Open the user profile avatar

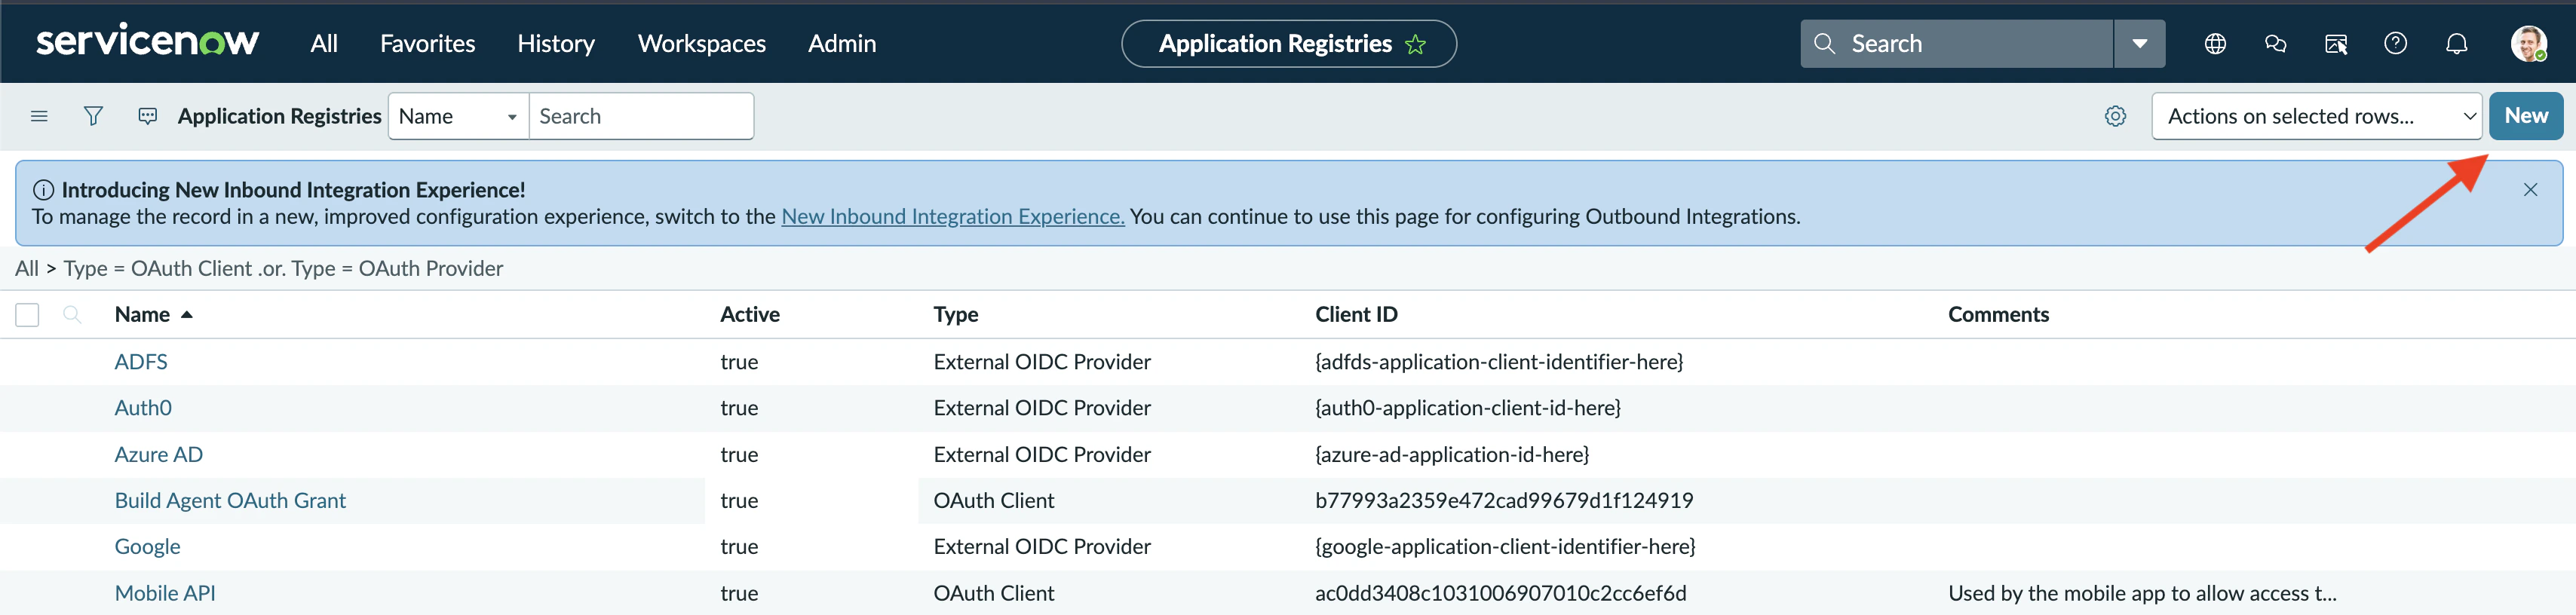2528,43
